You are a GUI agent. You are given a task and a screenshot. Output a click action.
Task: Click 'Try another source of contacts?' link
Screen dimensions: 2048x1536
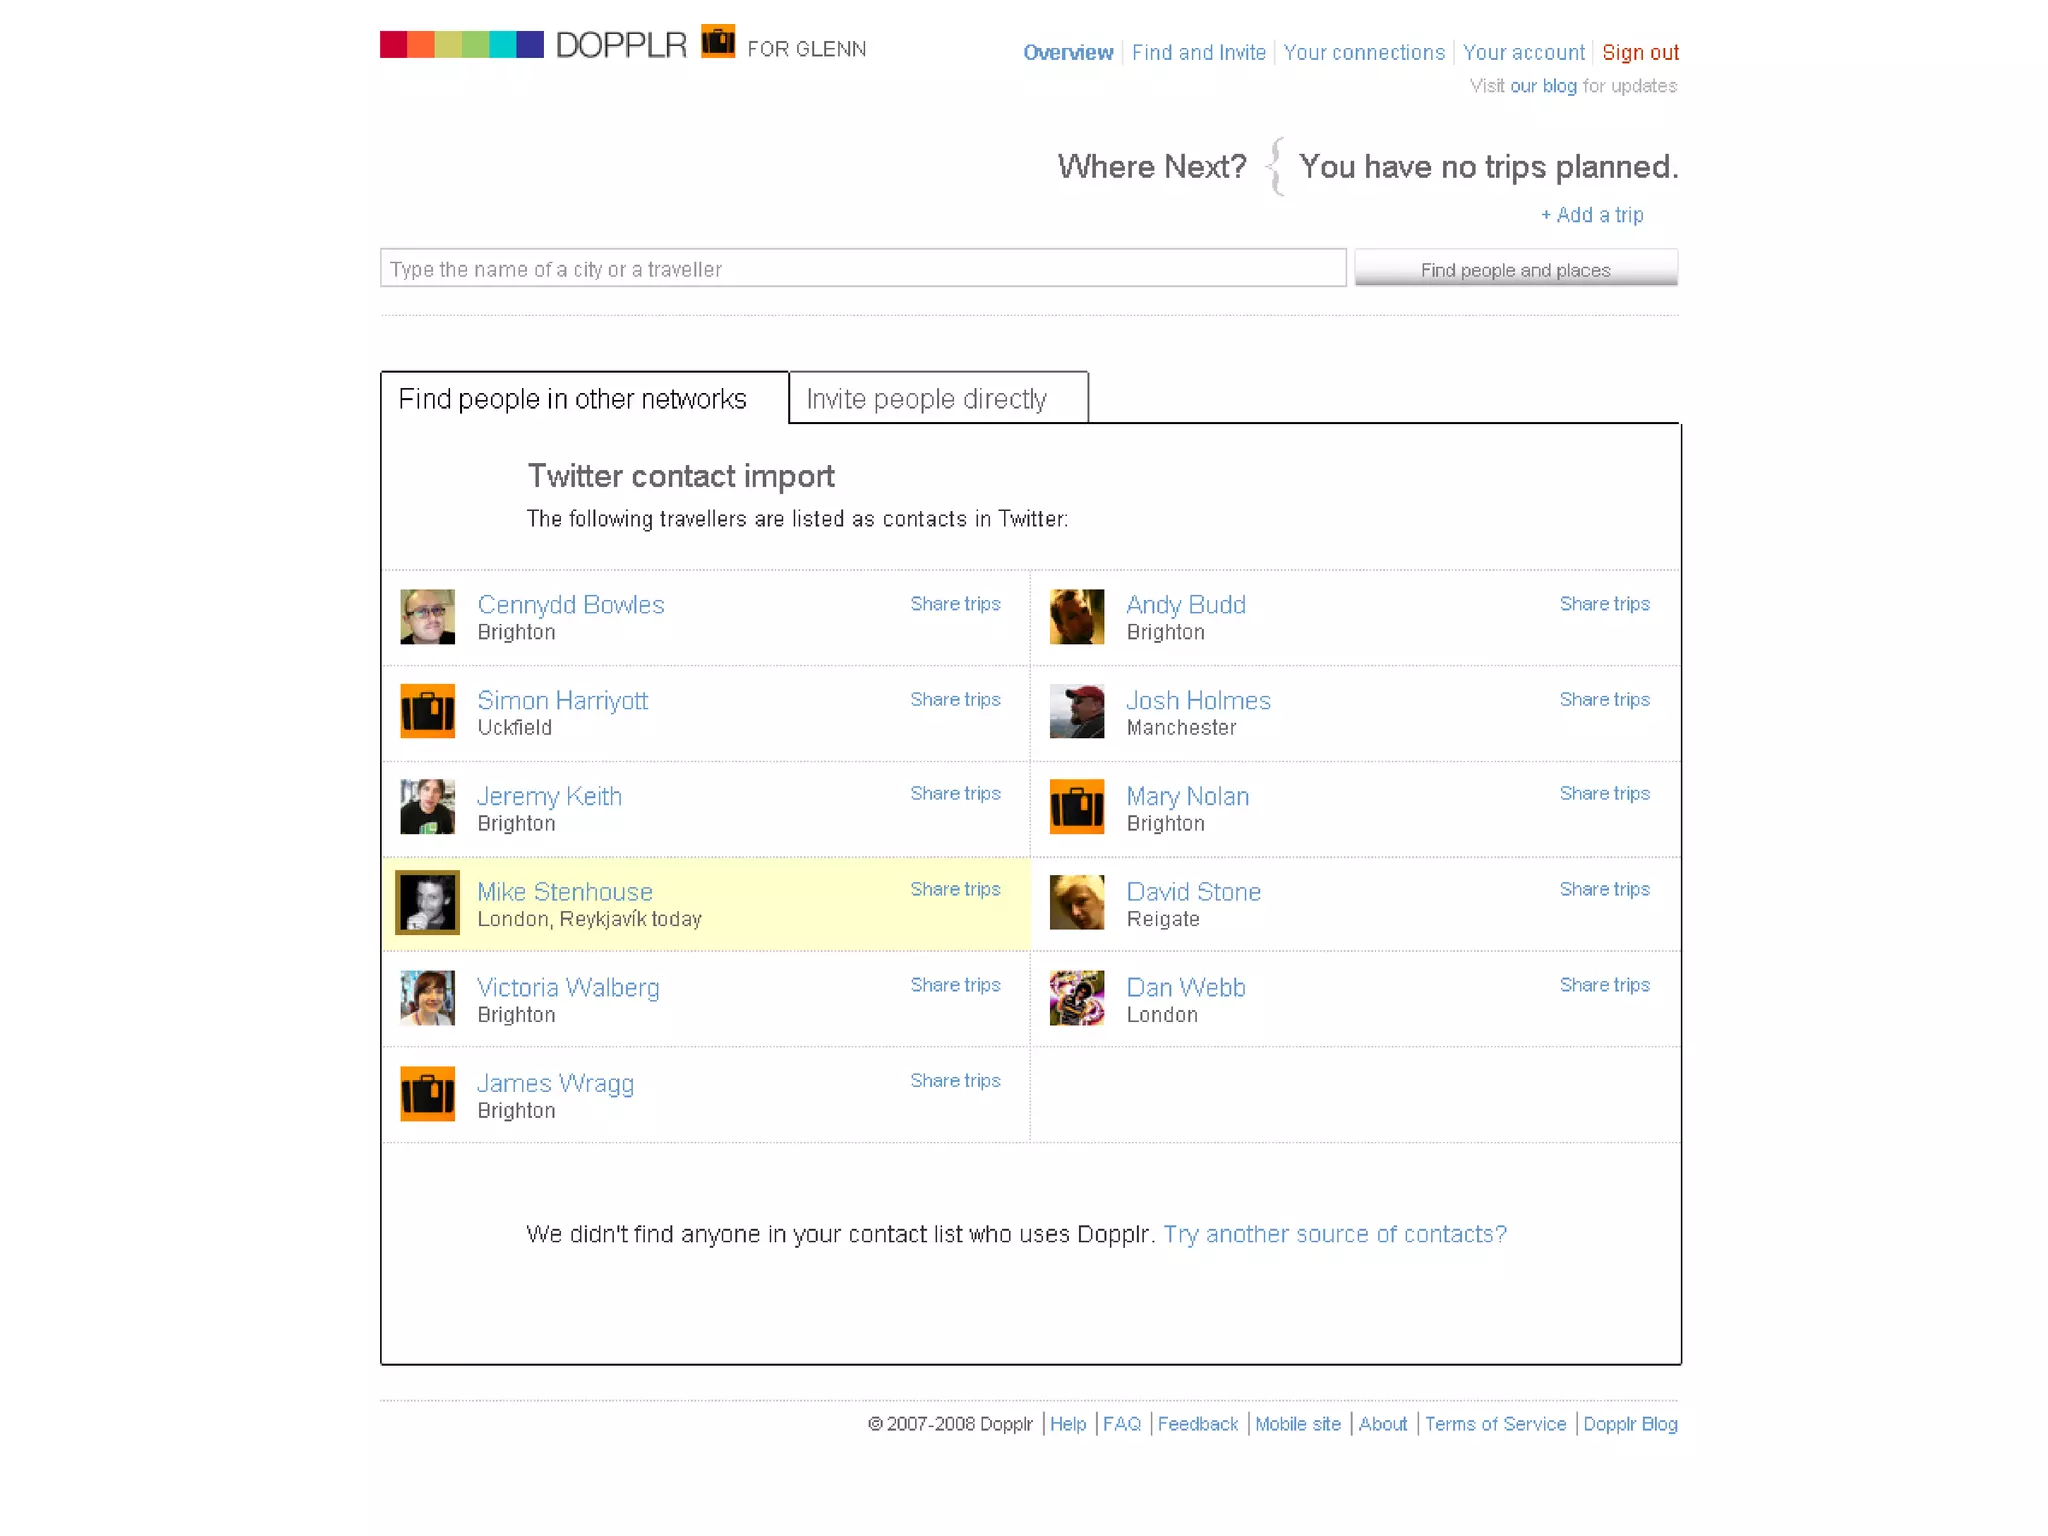(x=1334, y=1234)
